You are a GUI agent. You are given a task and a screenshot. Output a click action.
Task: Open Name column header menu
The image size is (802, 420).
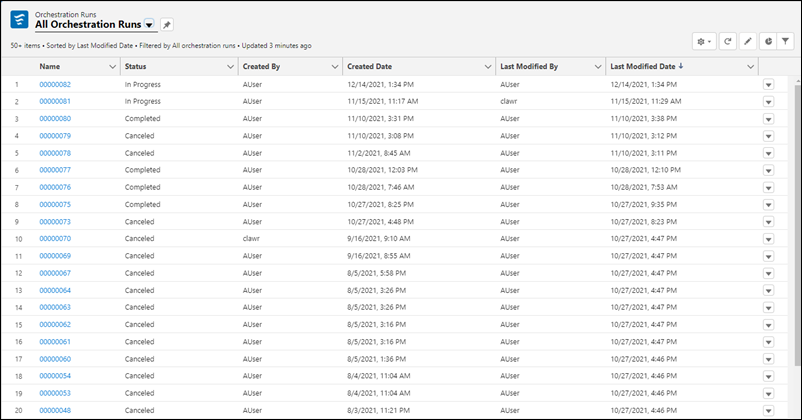click(113, 67)
